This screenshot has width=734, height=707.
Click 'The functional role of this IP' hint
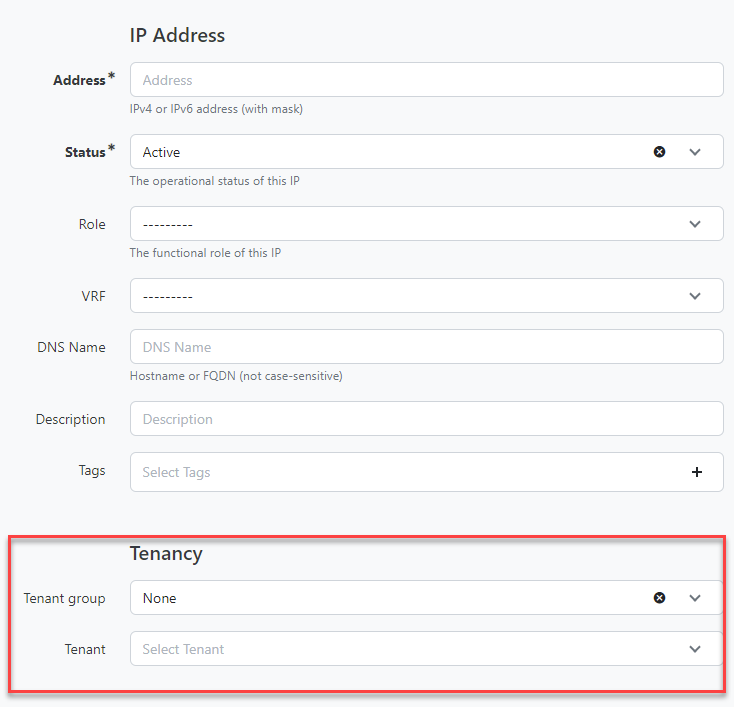pos(206,253)
